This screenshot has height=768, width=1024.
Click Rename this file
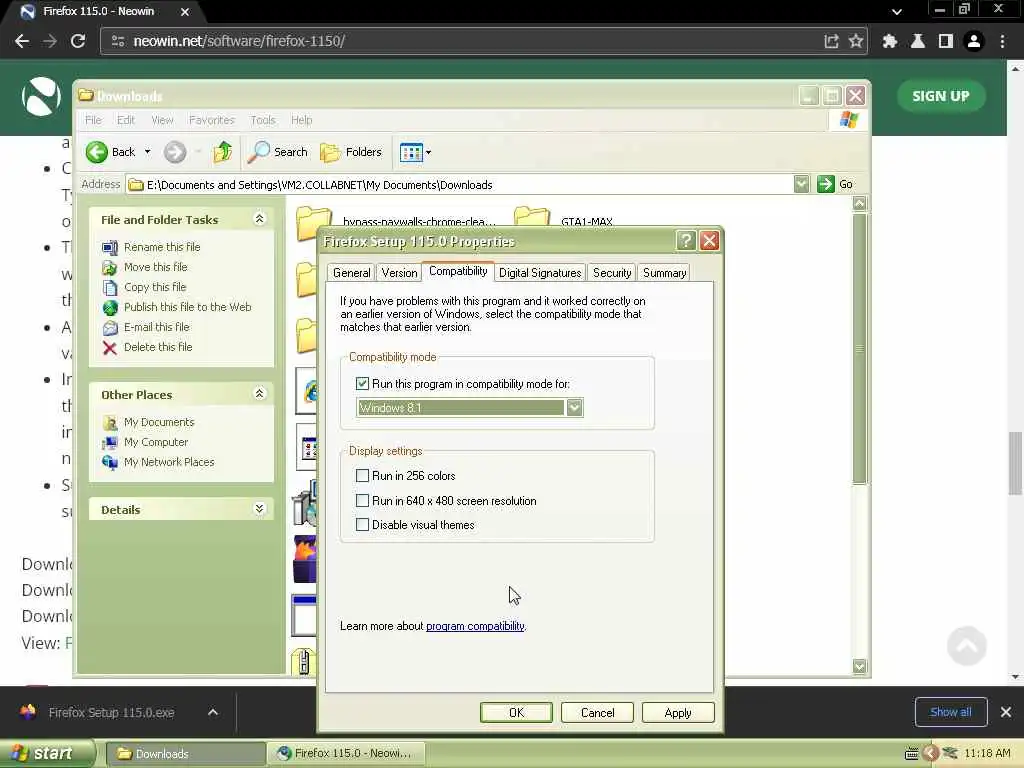(x=162, y=247)
